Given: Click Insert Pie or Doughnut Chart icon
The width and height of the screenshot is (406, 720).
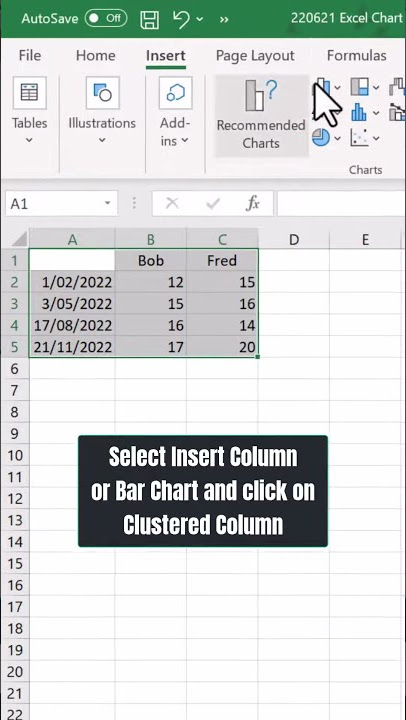Looking at the screenshot, I should click(x=321, y=137).
